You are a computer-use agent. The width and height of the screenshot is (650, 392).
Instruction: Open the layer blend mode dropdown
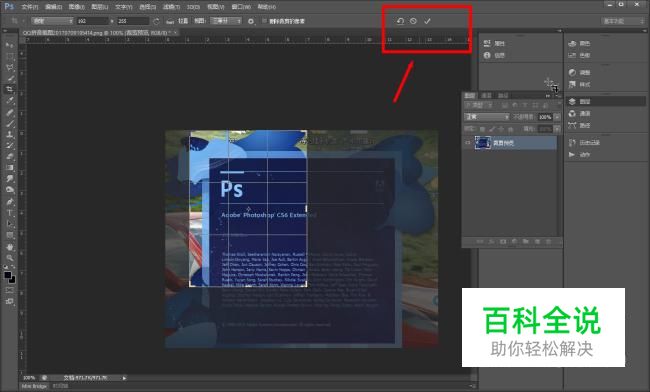tap(487, 117)
